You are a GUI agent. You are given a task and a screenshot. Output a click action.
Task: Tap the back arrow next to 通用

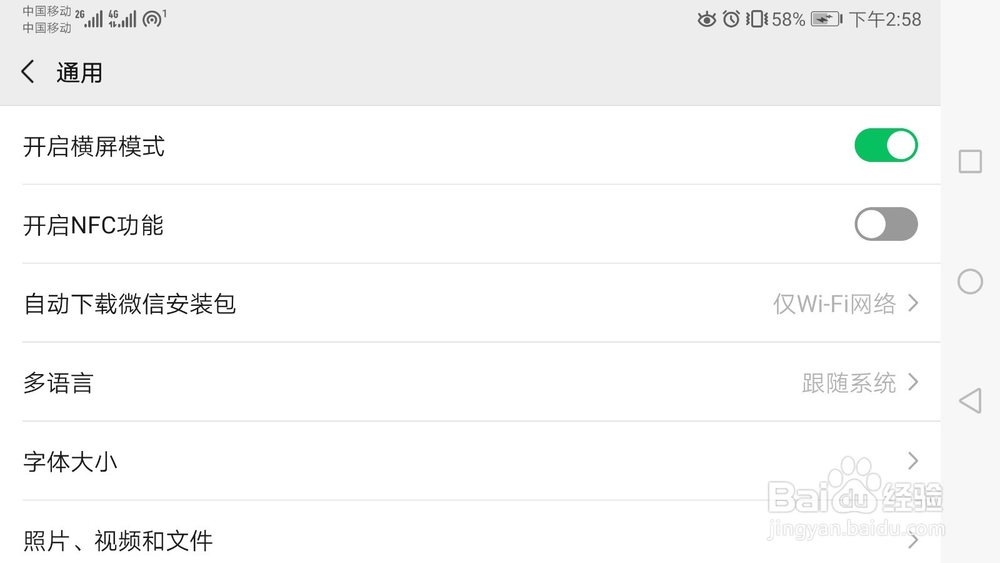[x=28, y=72]
